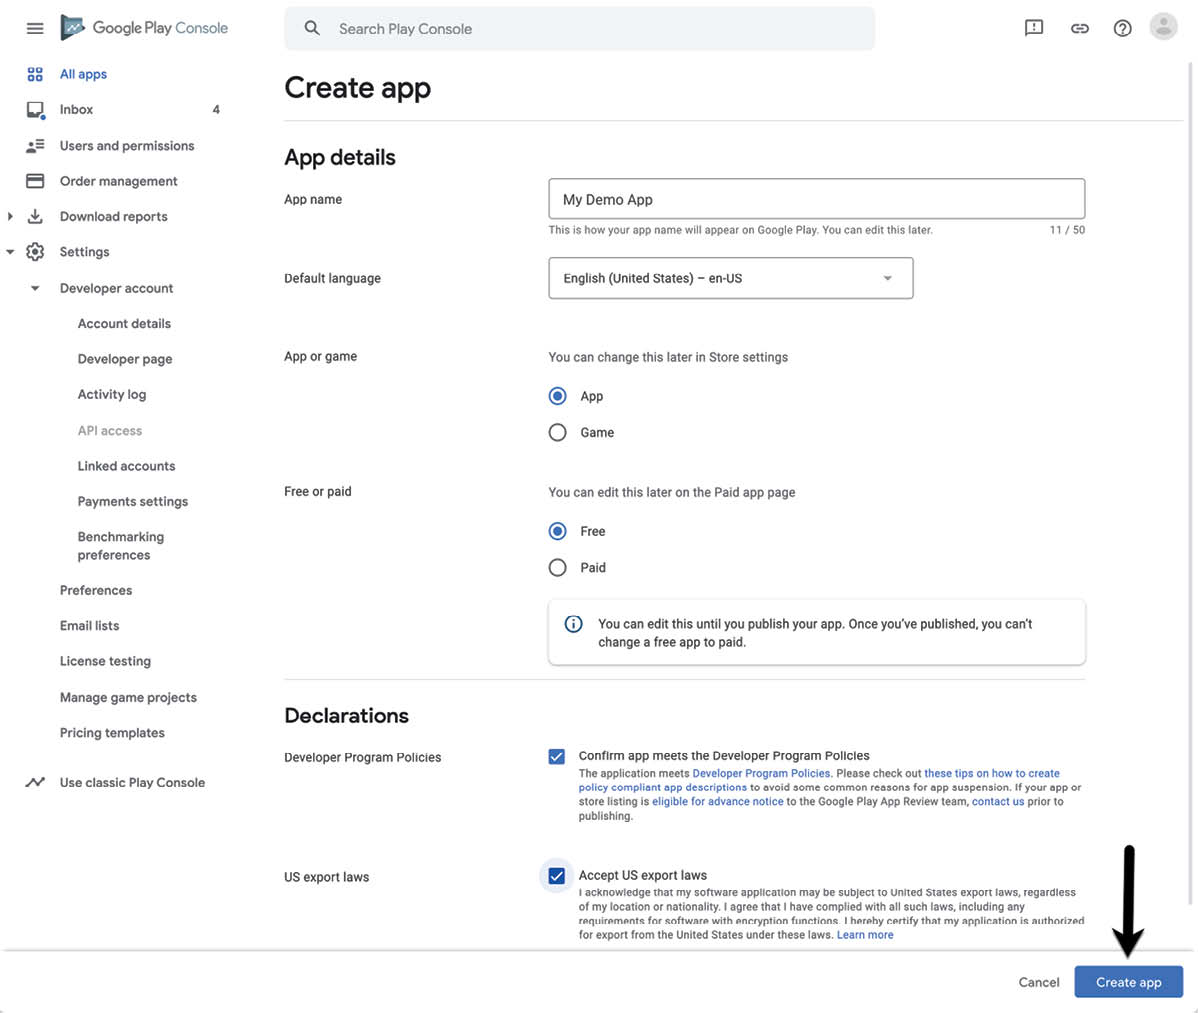Open Developer Program Policies link
1198x1013 pixels.
tap(761, 773)
